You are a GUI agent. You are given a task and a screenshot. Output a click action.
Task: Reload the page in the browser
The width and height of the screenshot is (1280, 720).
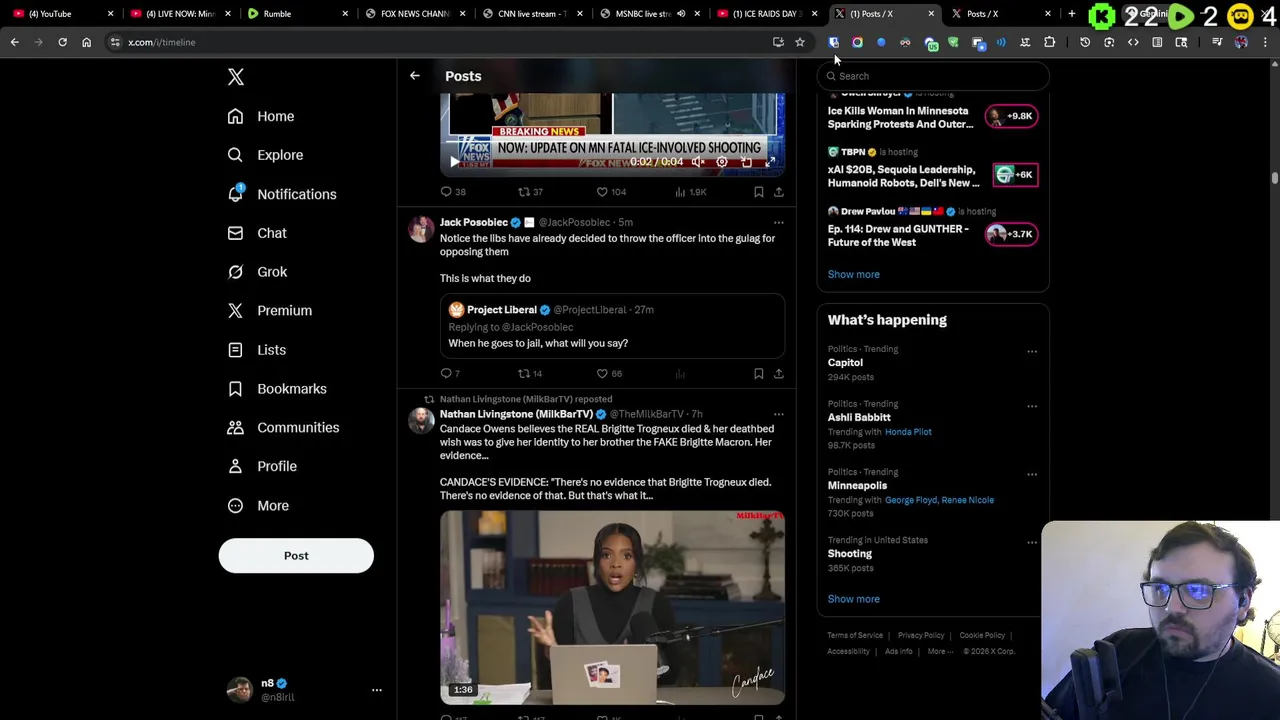tap(62, 42)
